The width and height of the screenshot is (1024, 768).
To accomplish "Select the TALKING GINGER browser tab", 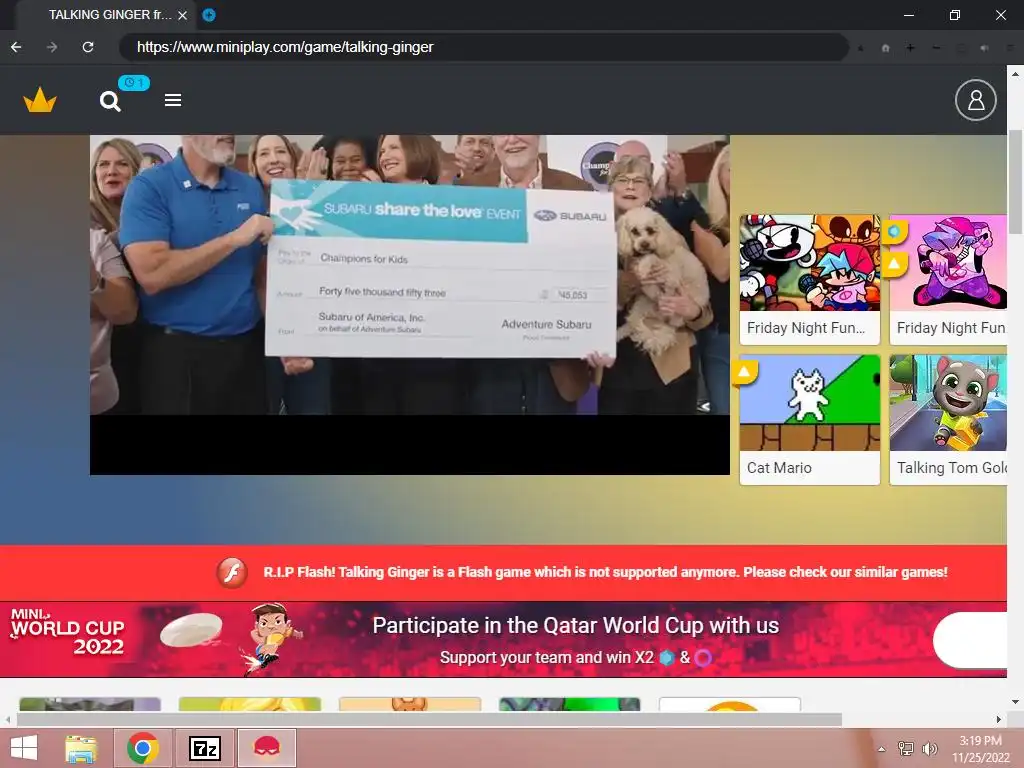I will point(104,14).
